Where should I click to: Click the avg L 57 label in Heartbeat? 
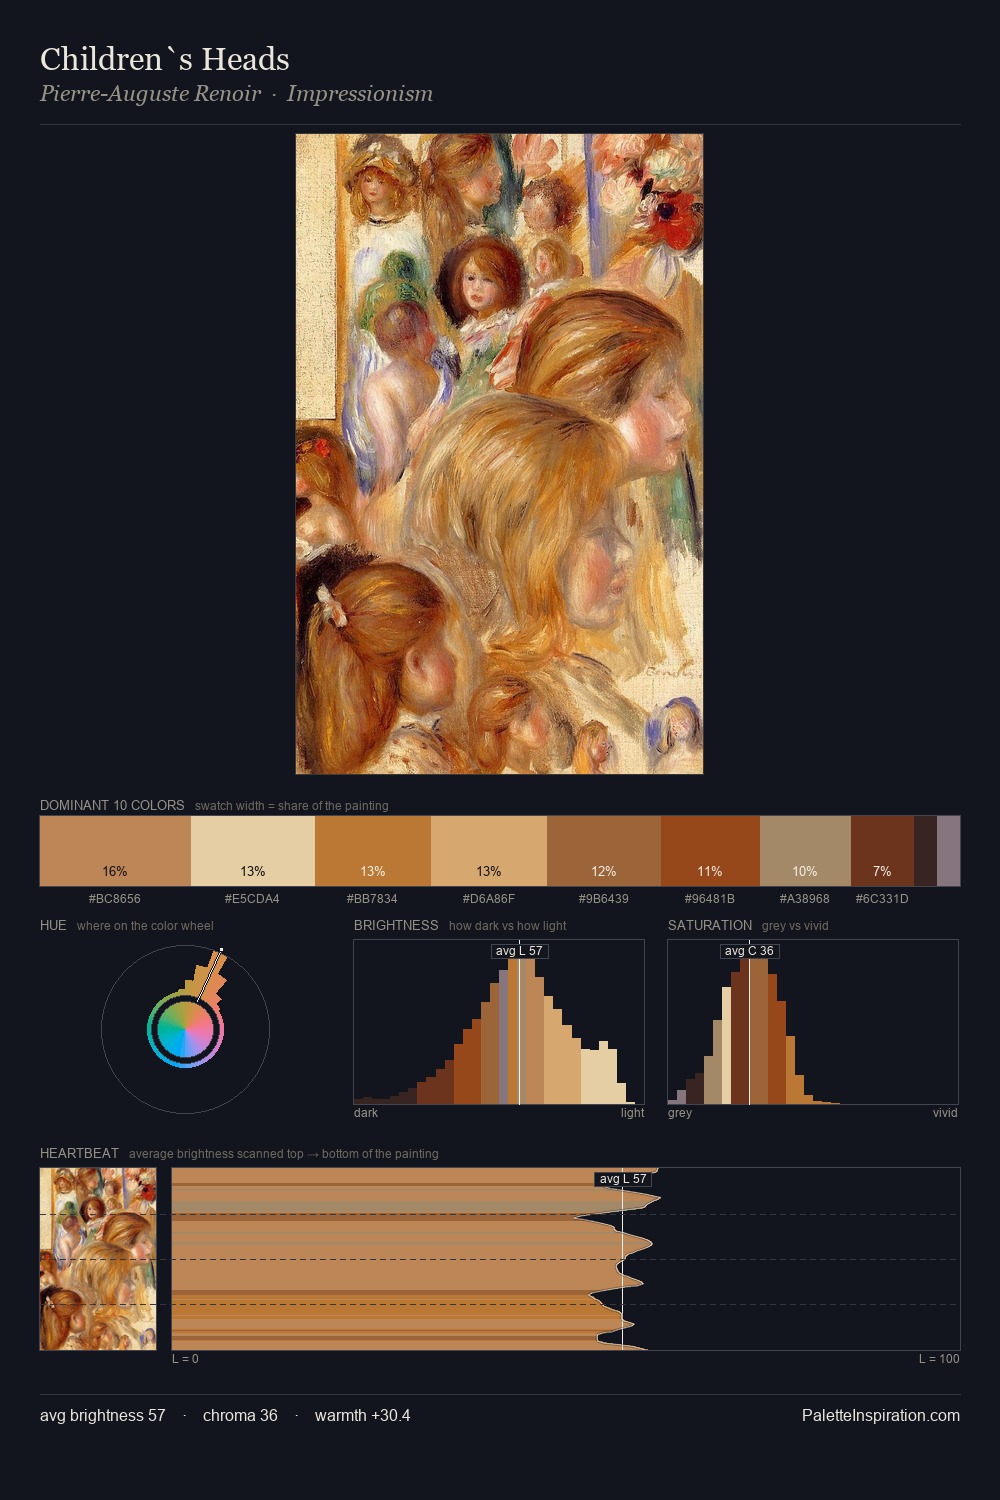[x=623, y=1179]
